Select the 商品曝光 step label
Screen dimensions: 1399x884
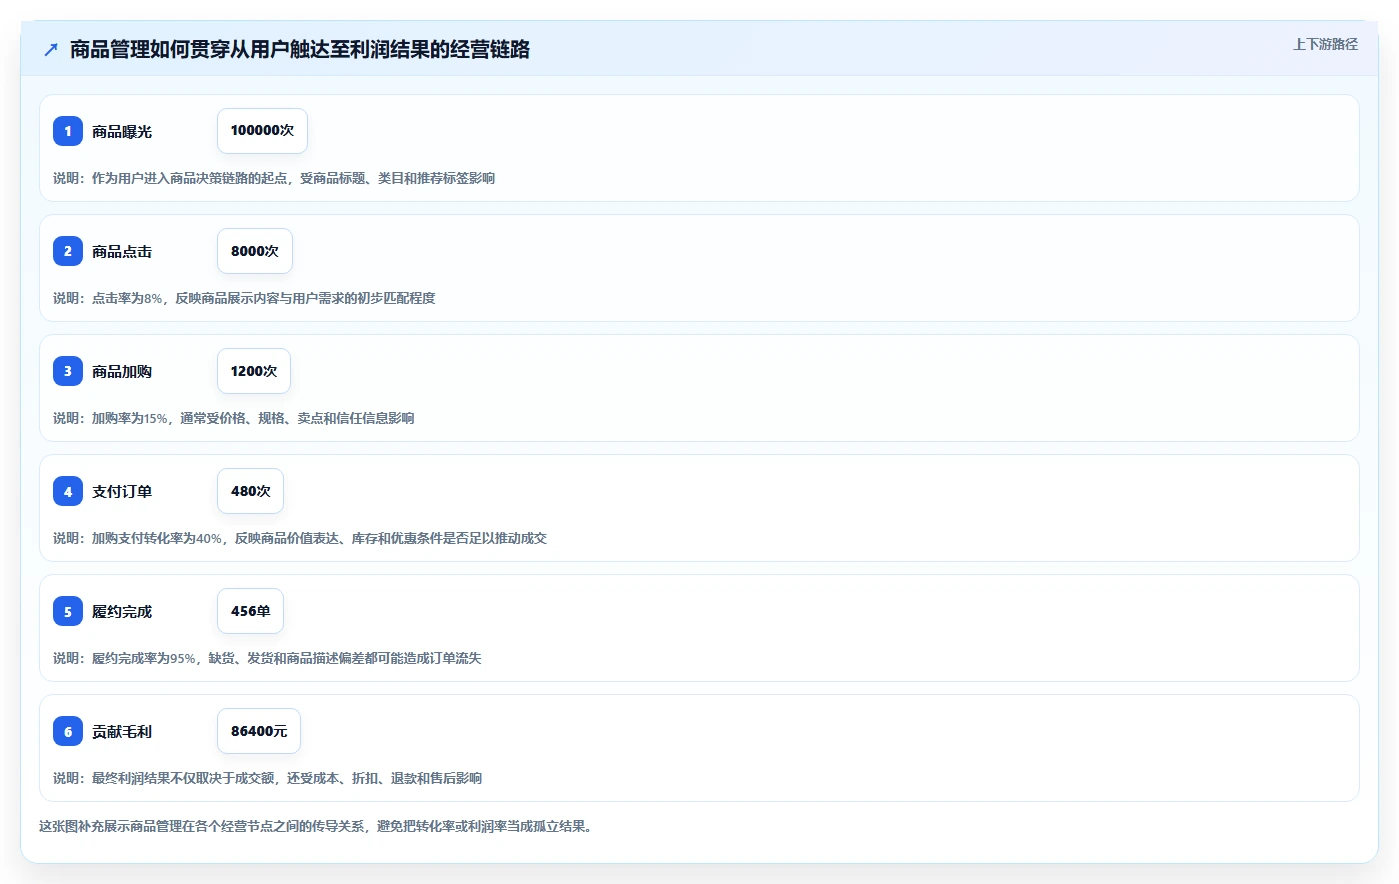coord(122,131)
